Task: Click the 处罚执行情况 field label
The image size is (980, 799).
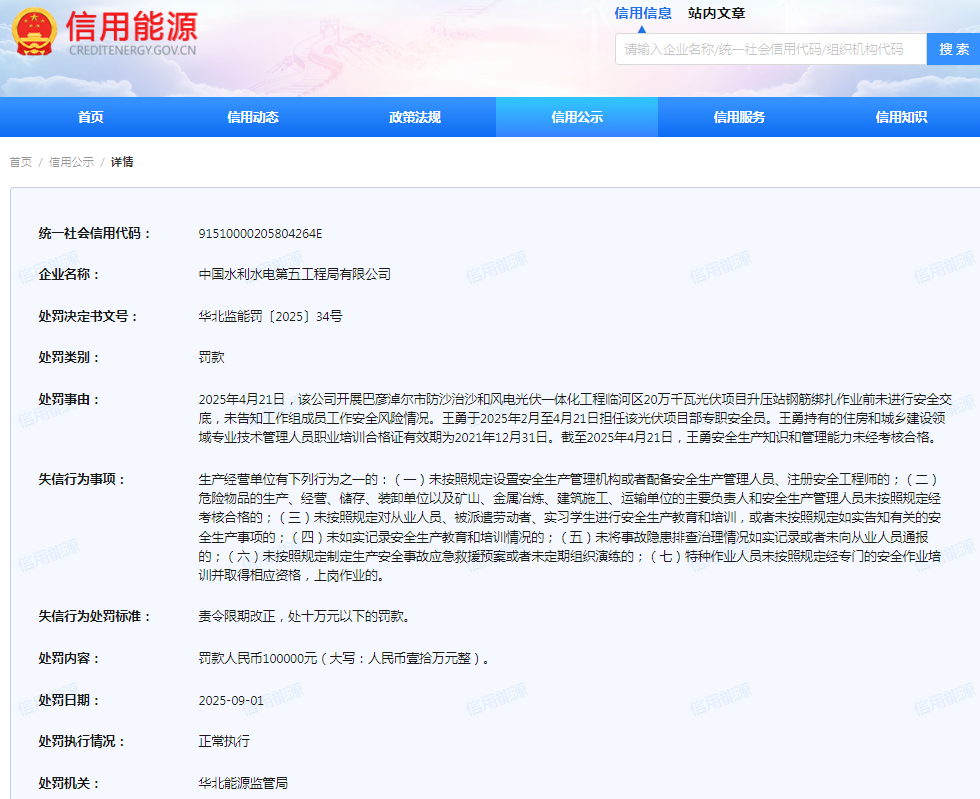Action: [x=82, y=741]
